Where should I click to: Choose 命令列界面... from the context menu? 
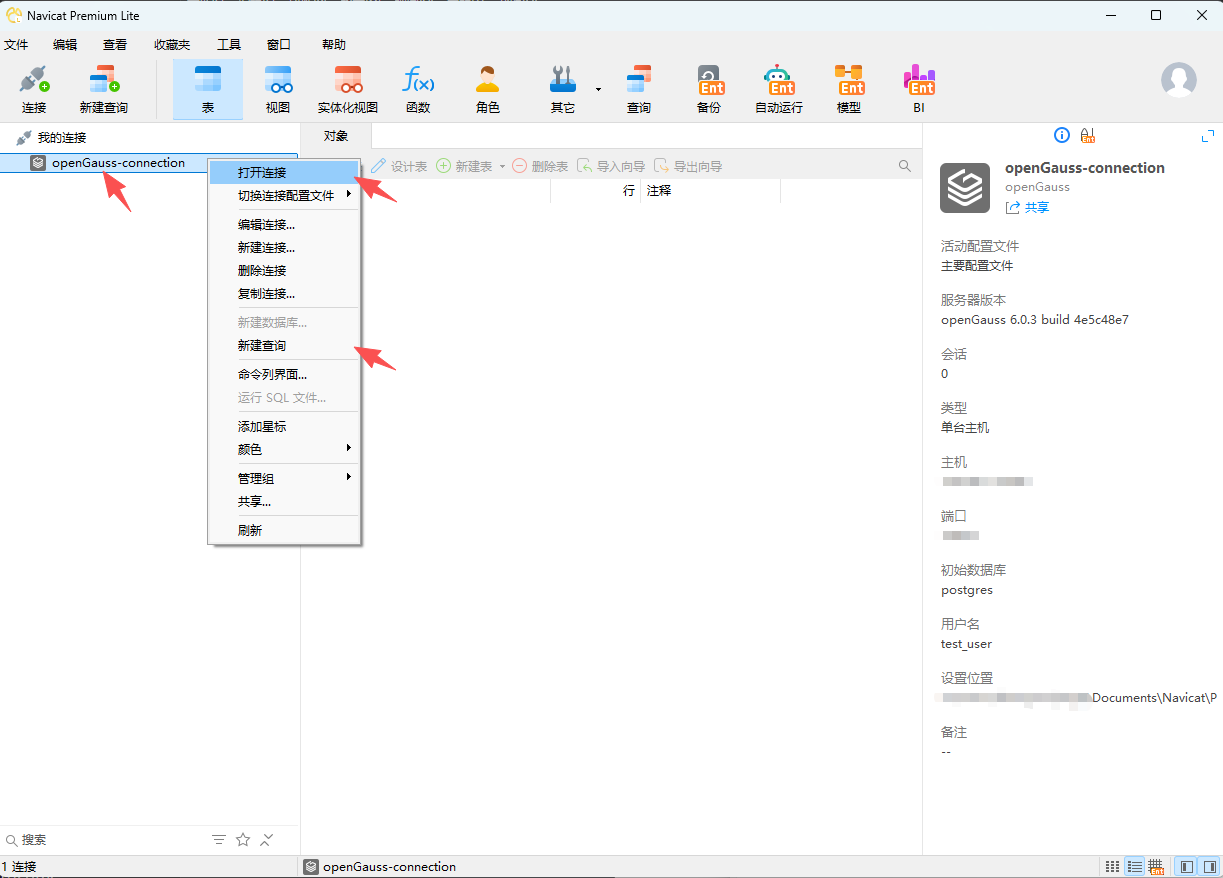tap(284, 375)
